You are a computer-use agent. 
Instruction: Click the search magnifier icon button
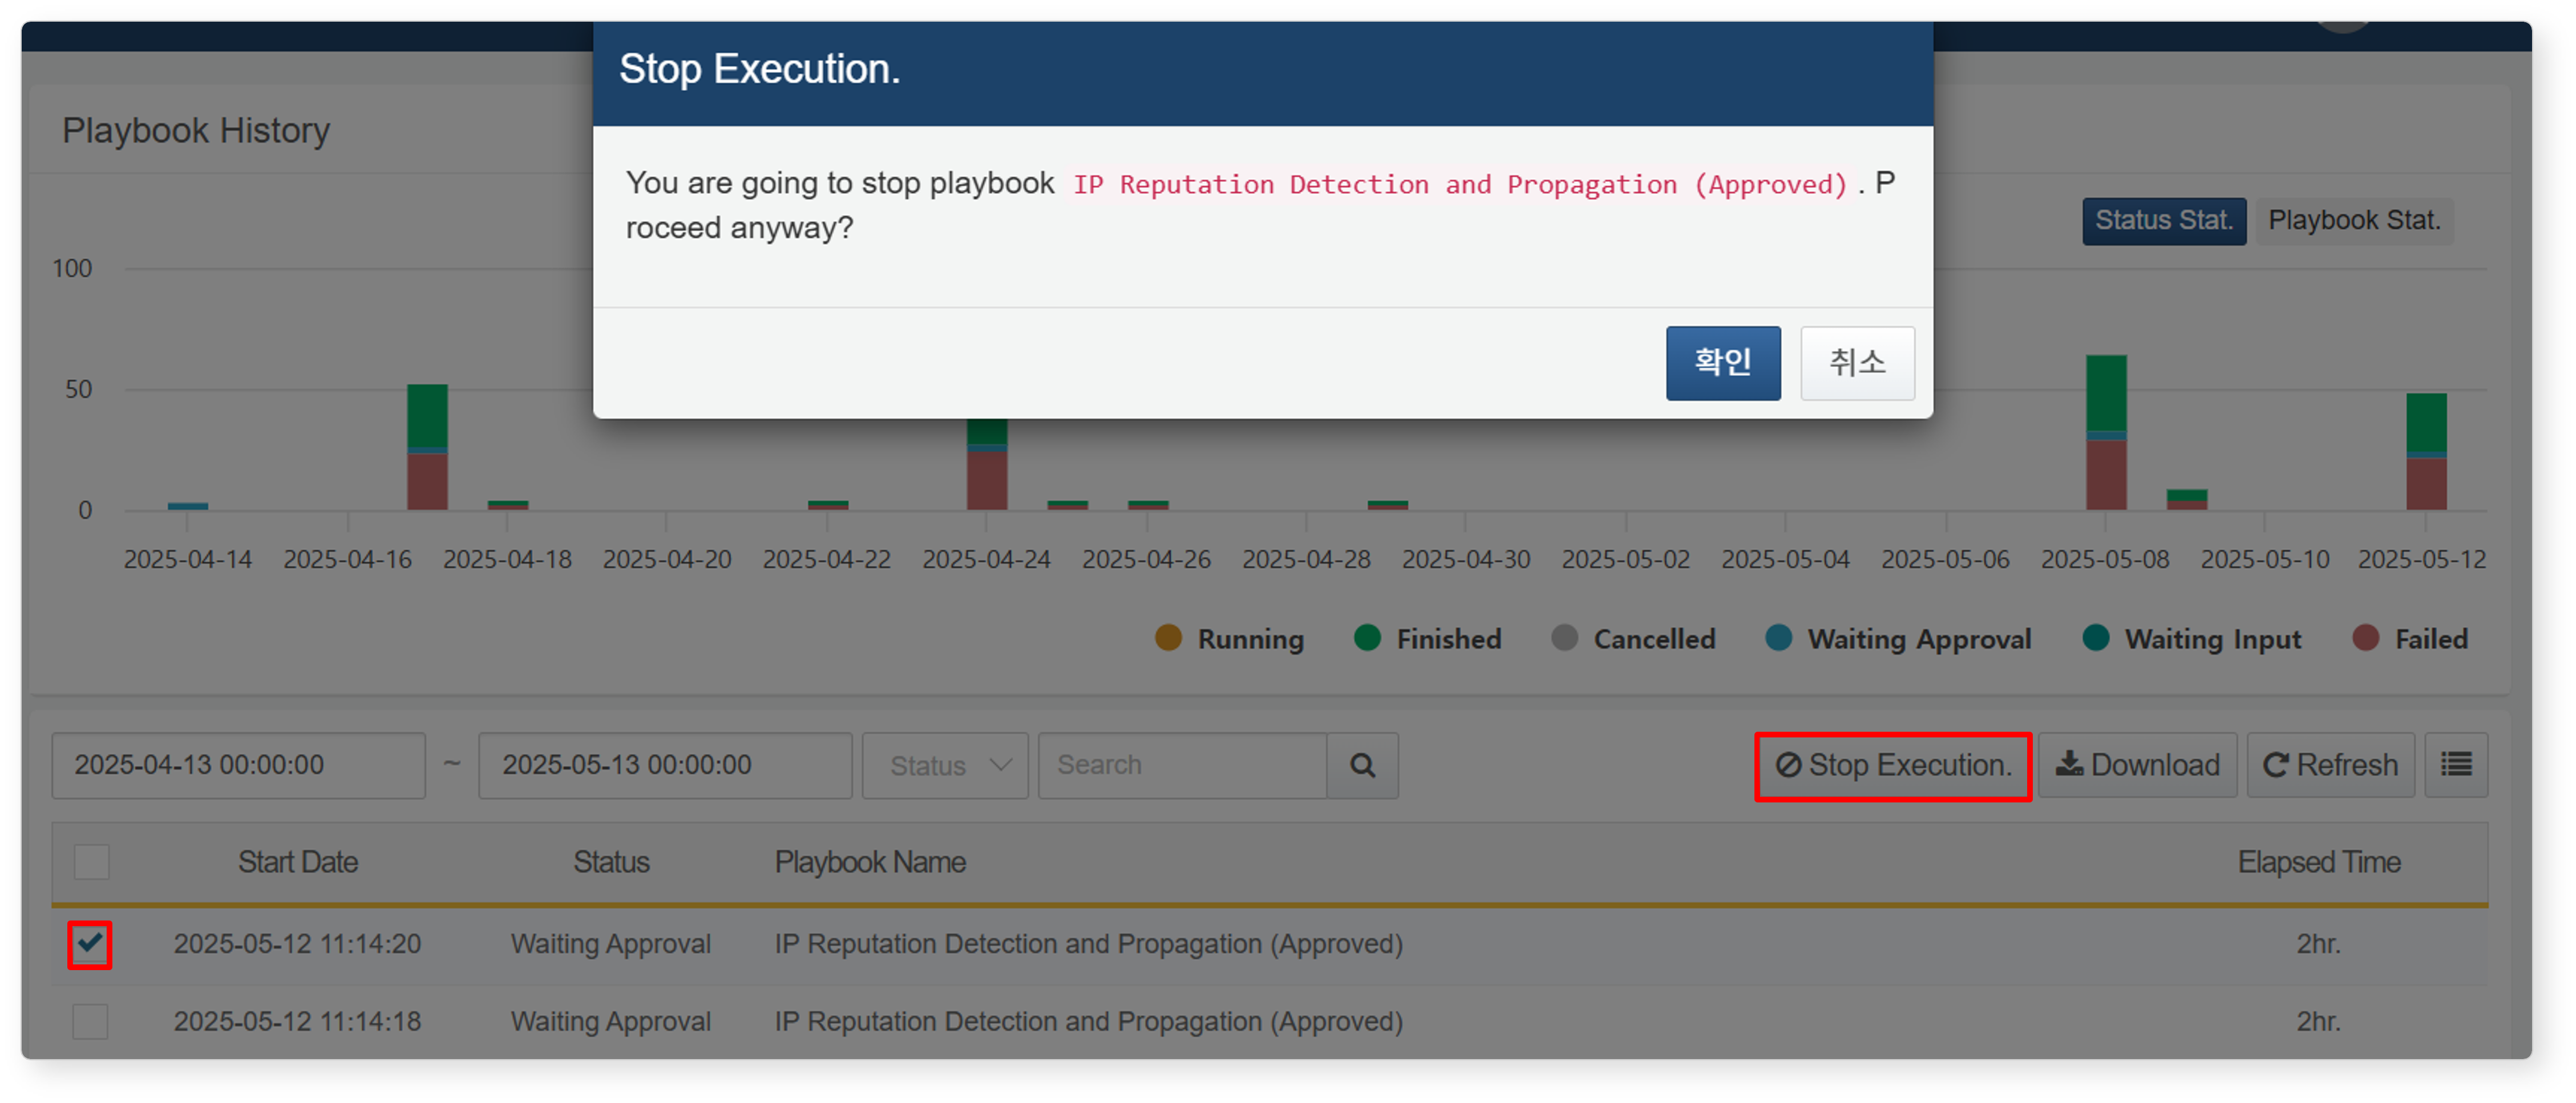click(x=1362, y=765)
